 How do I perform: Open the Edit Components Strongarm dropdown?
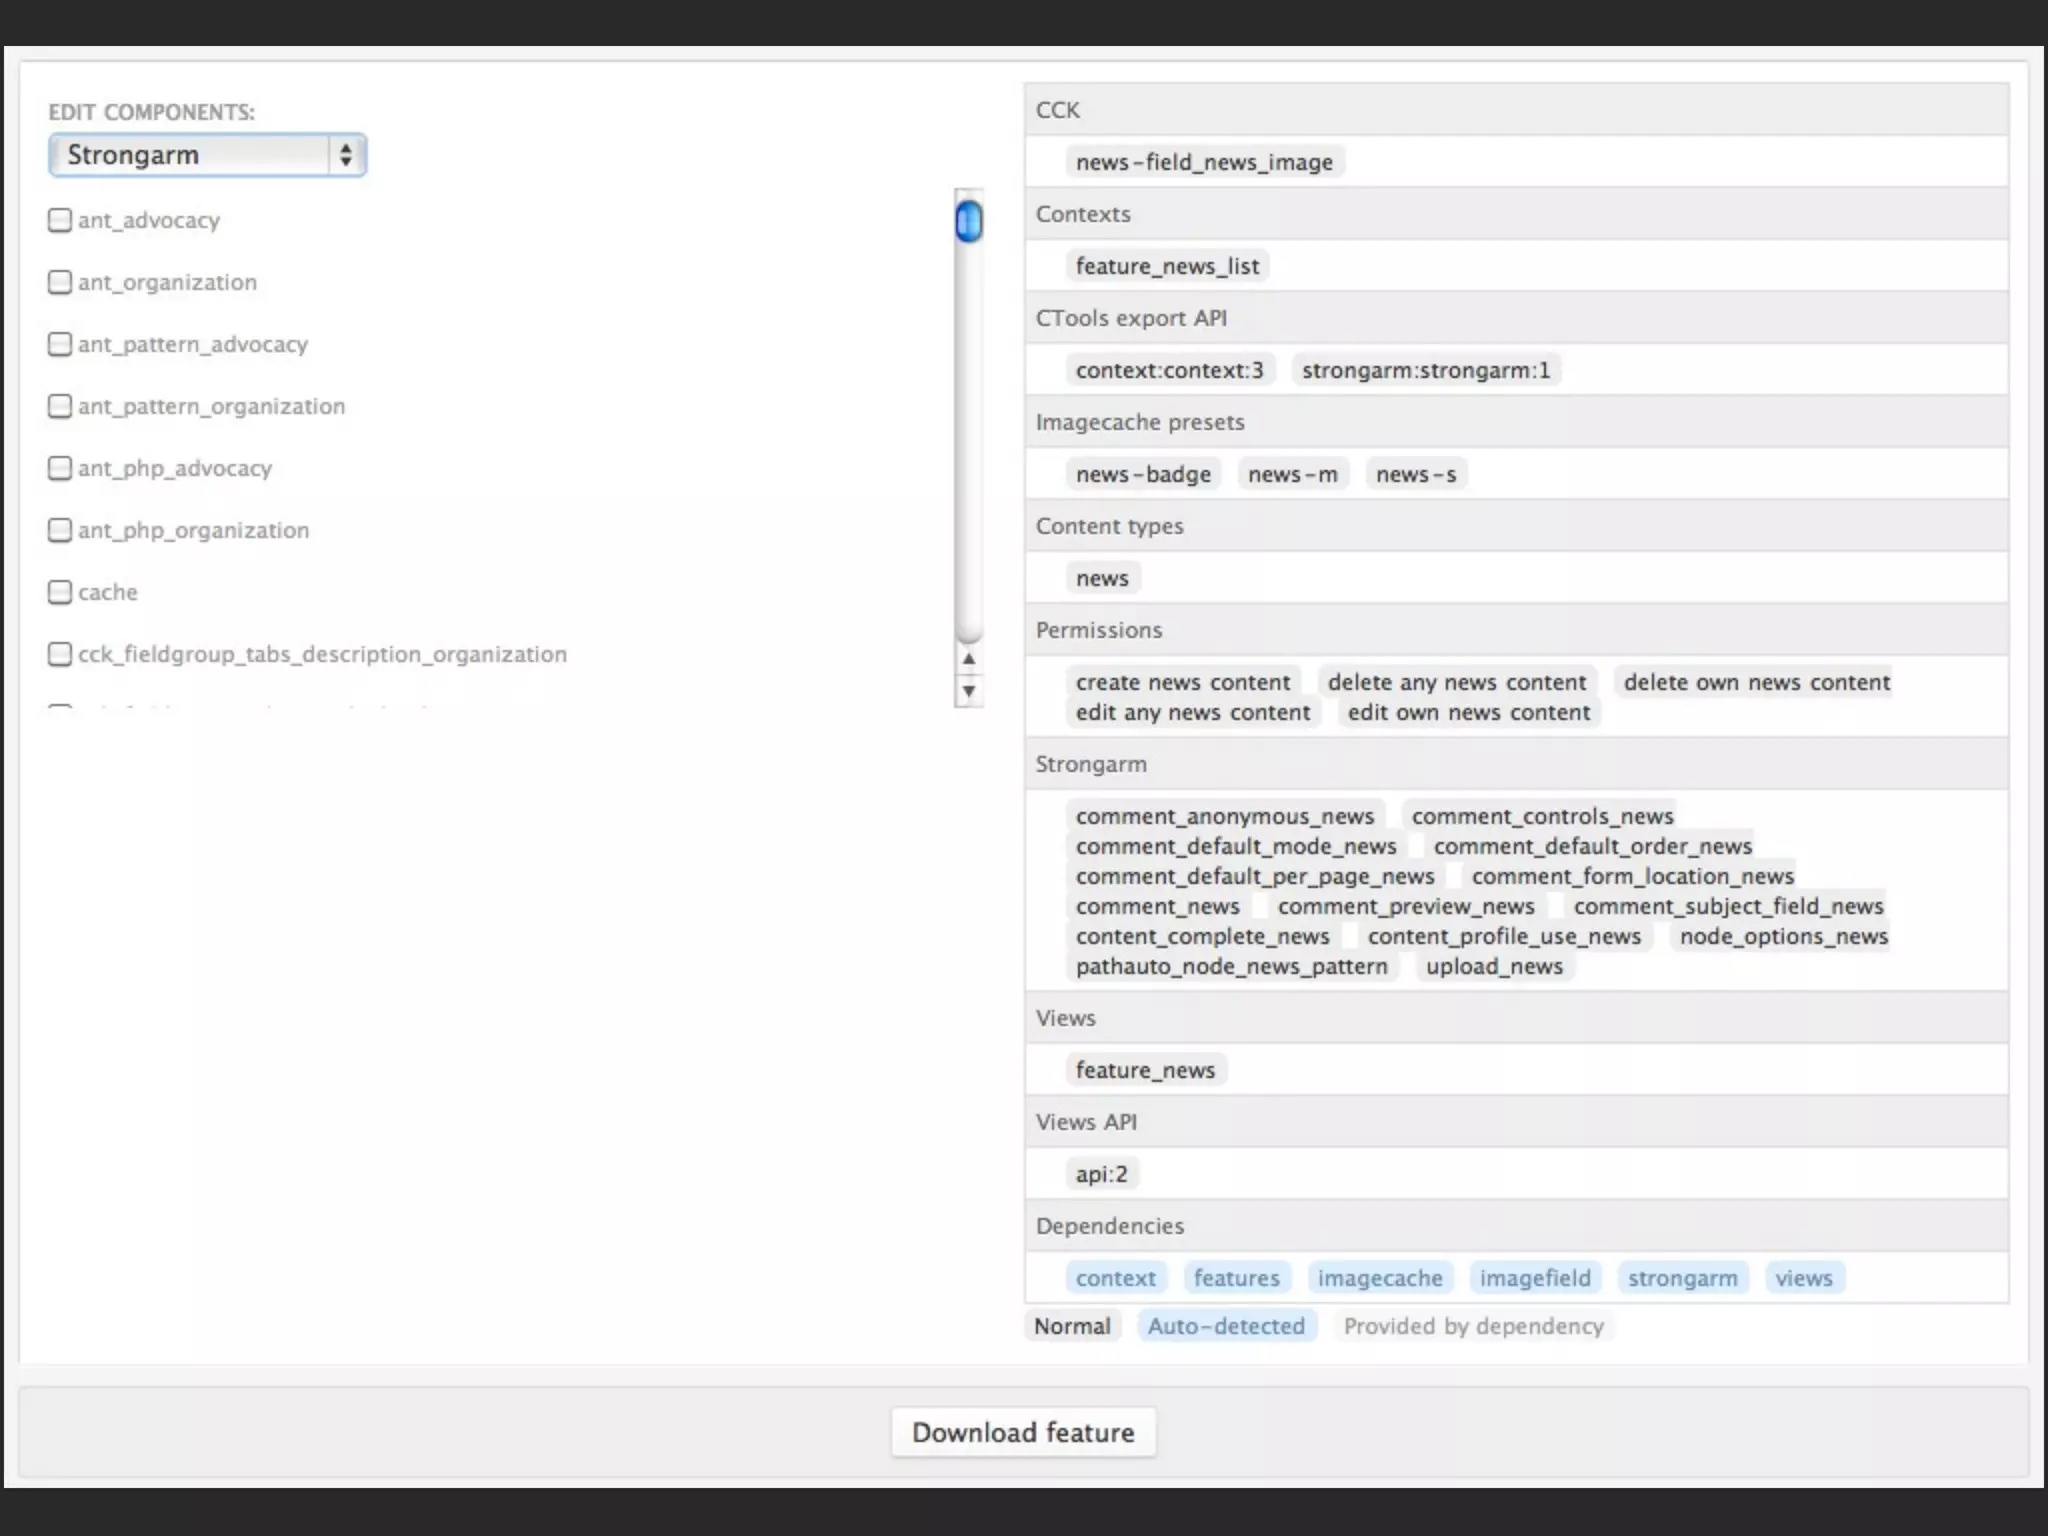coord(208,155)
